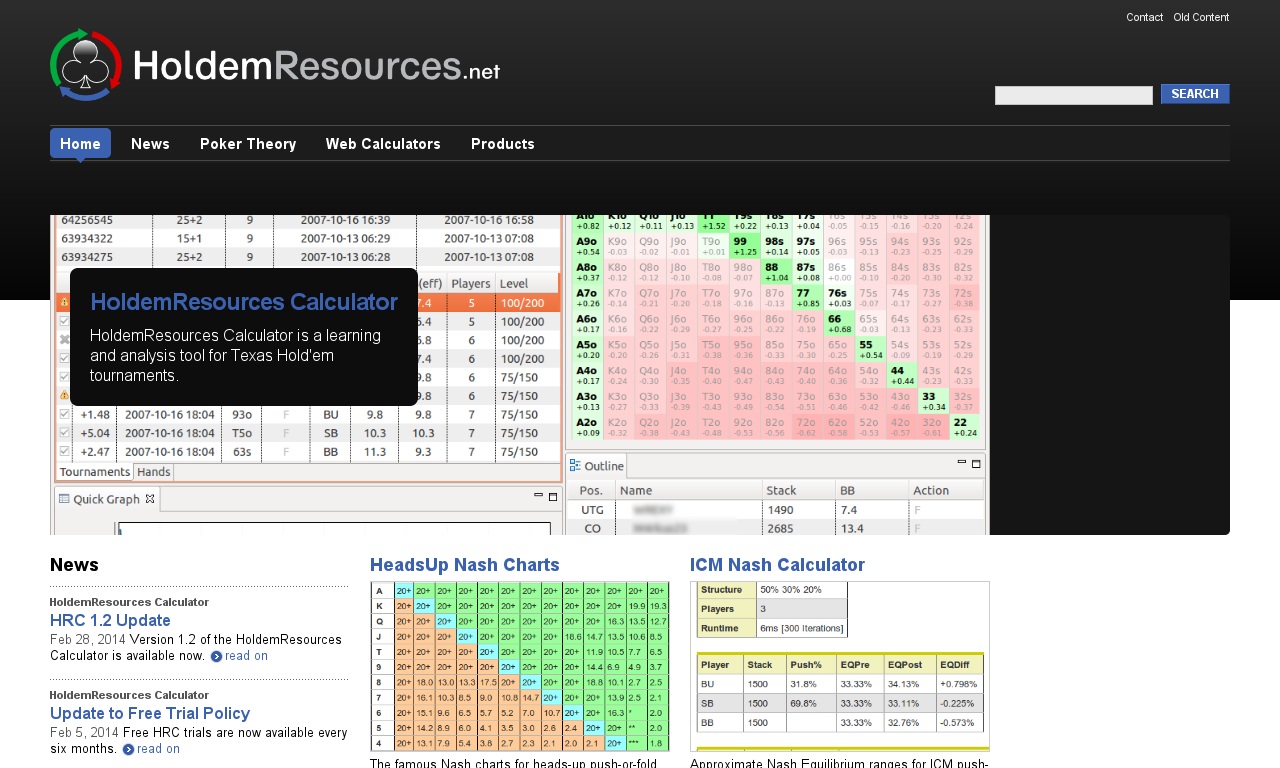
Task: Click the HeadsUp Nash Charts thumbnail
Action: pyautogui.click(x=520, y=666)
